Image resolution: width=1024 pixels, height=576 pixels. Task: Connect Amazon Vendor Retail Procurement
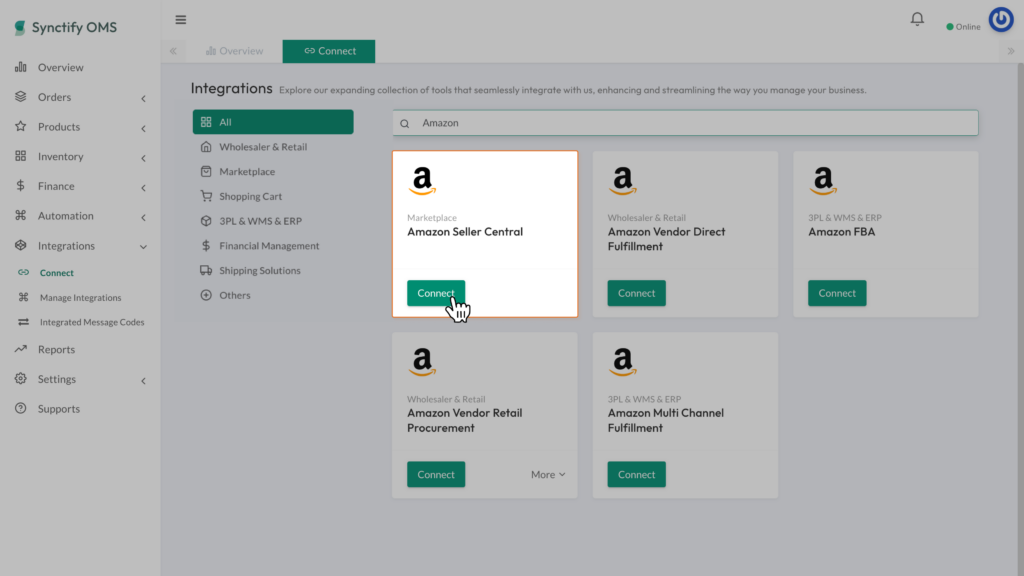coord(436,475)
